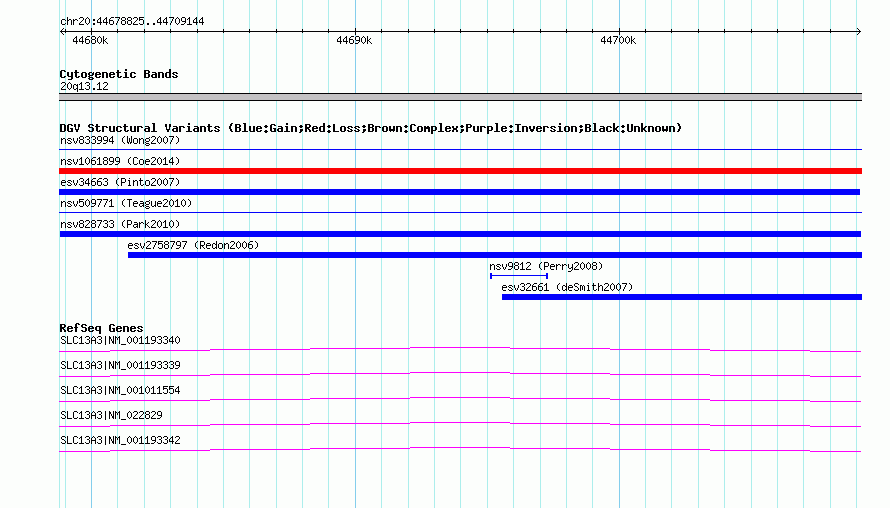This screenshot has height=508, width=890.
Task: Click the blue nsv828733 gain bar
Action: pos(460,234)
